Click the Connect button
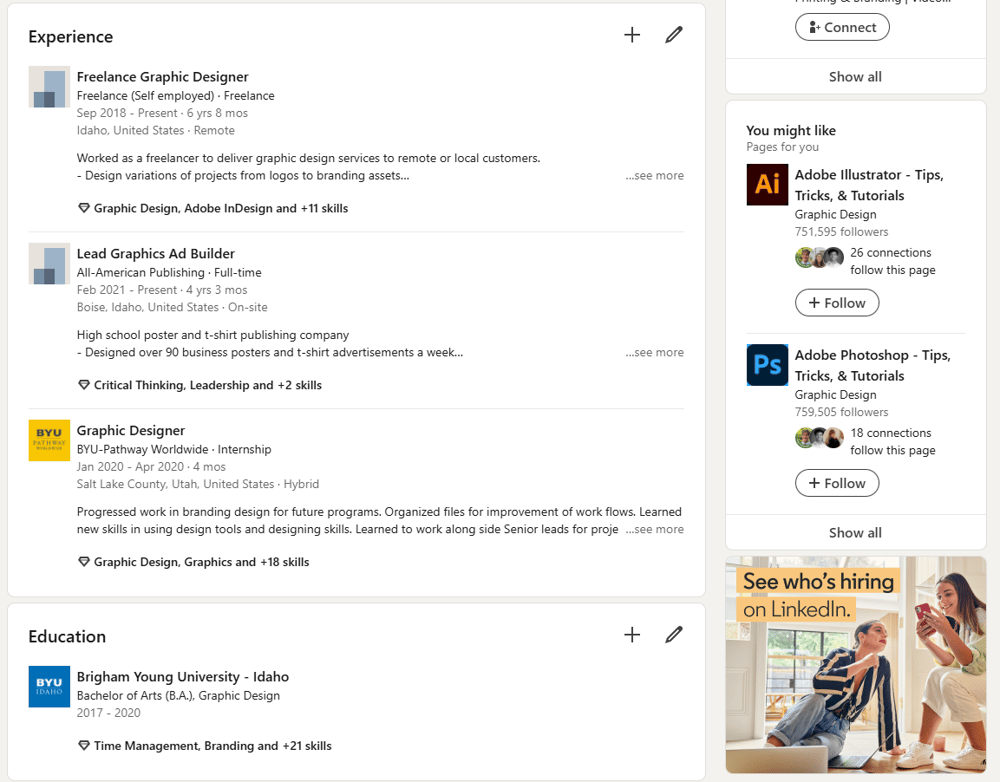Image resolution: width=1000 pixels, height=782 pixels. click(842, 27)
